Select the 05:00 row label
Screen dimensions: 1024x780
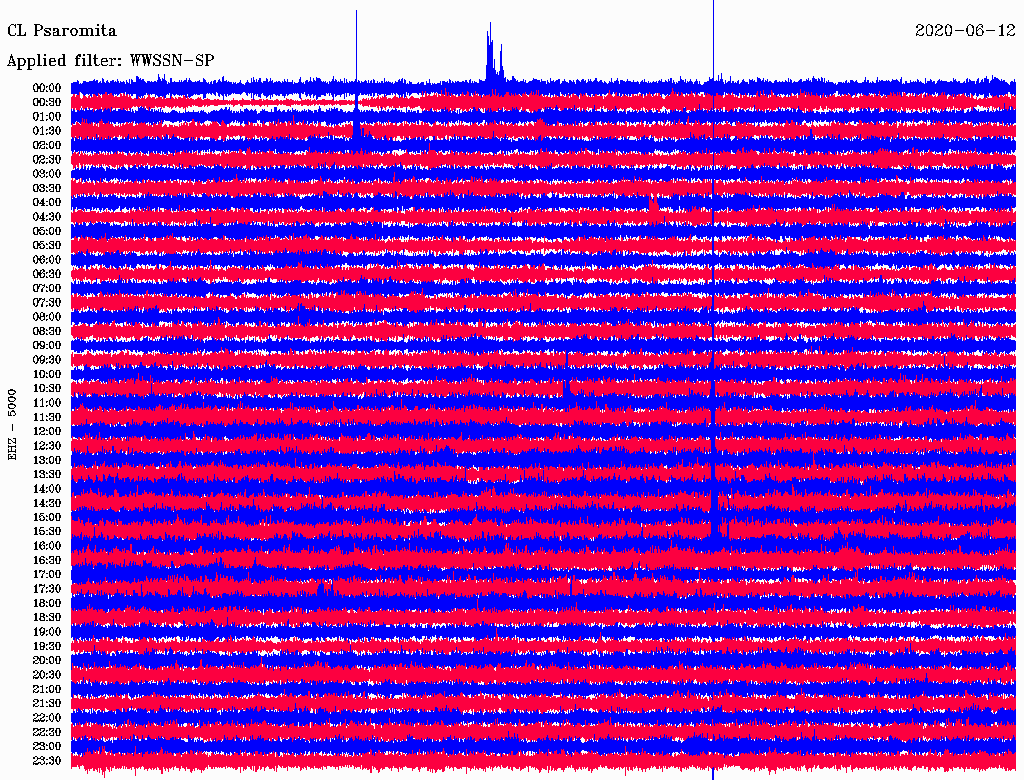coord(47,231)
